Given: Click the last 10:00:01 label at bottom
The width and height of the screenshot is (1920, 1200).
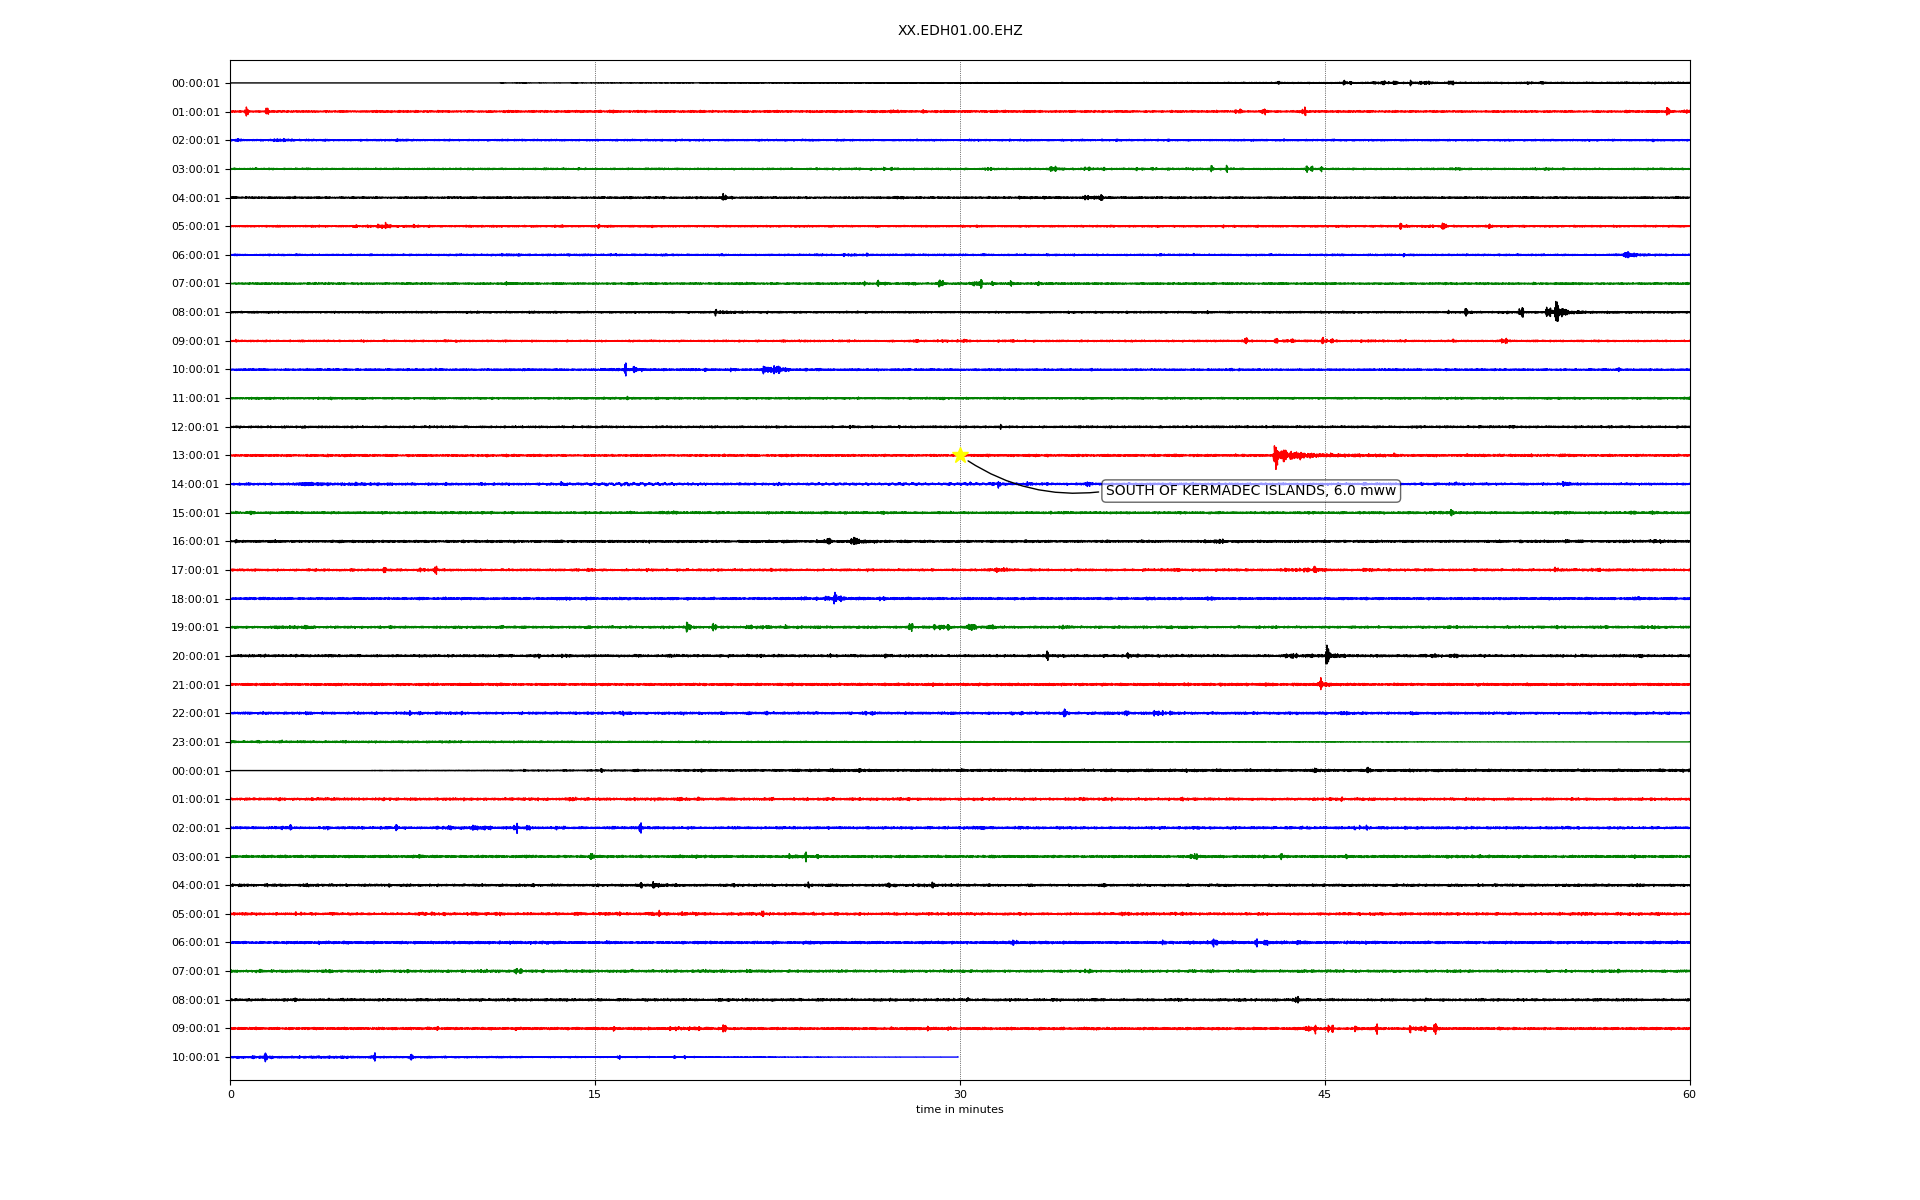Looking at the screenshot, I should (x=195, y=1058).
